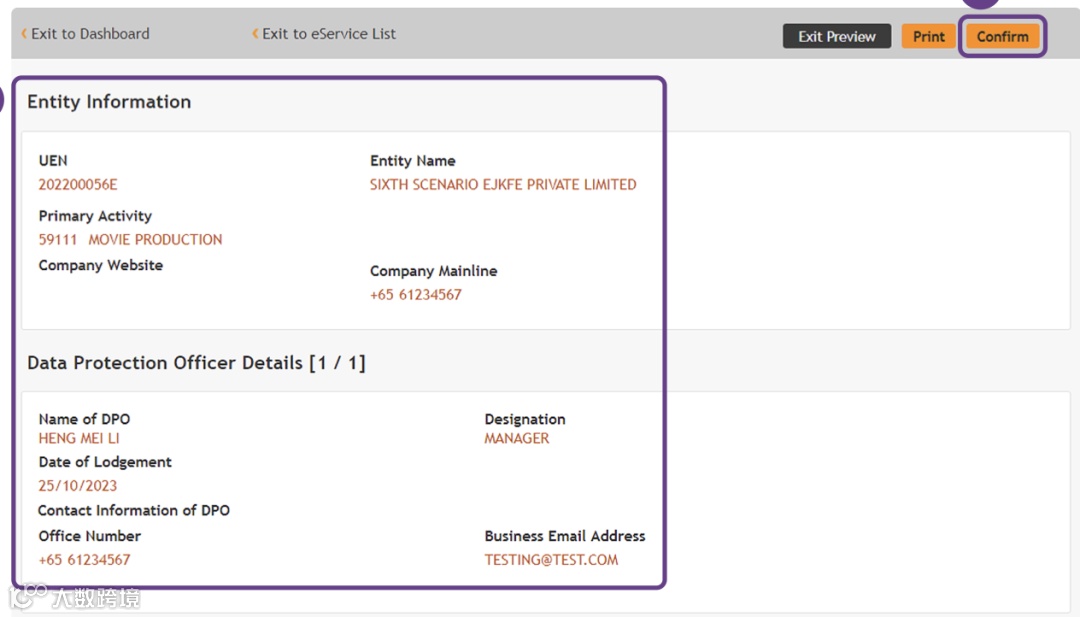Click the primary activity 59111 MOVIE PRODUCTION
The height and width of the screenshot is (617, 1080).
coord(130,240)
